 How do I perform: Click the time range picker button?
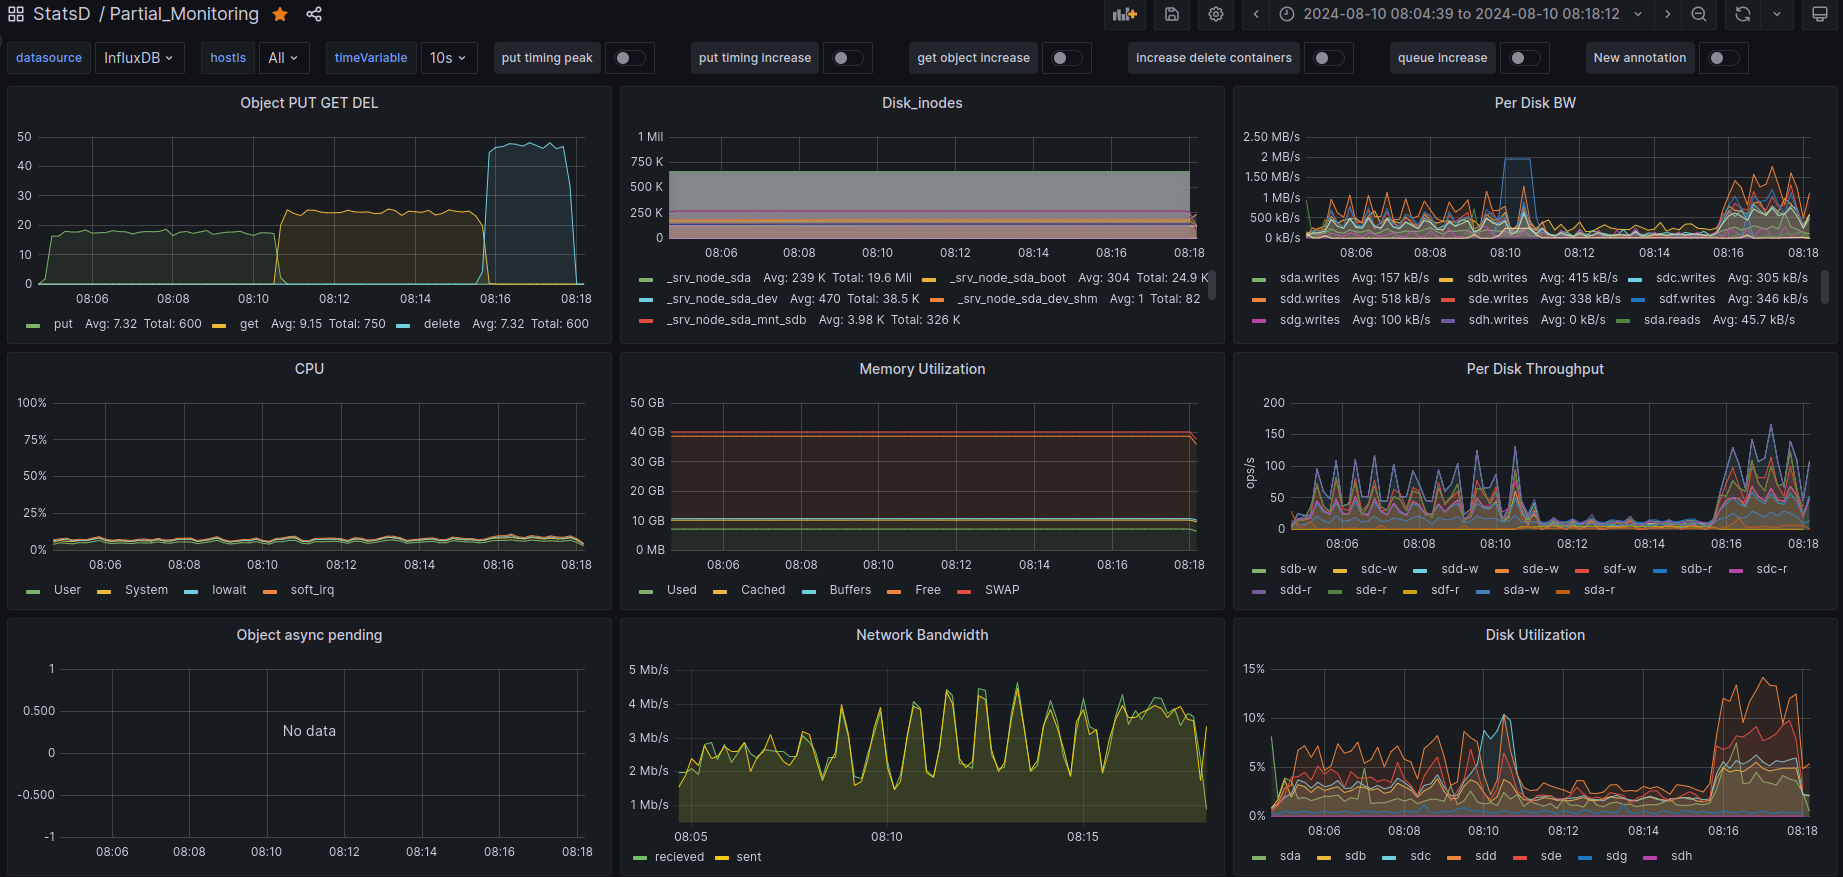1461,14
